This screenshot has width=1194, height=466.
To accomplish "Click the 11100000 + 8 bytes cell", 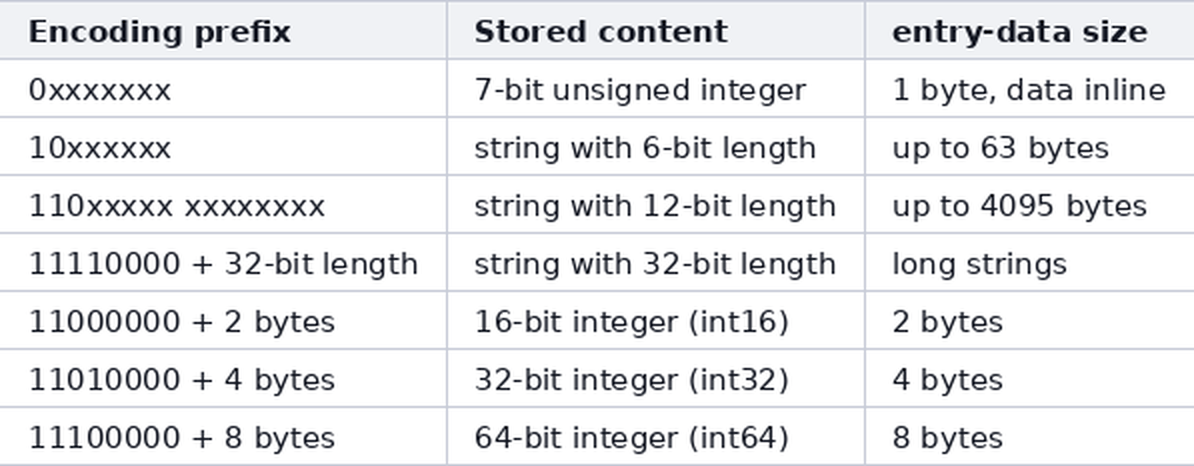I will [223, 436].
